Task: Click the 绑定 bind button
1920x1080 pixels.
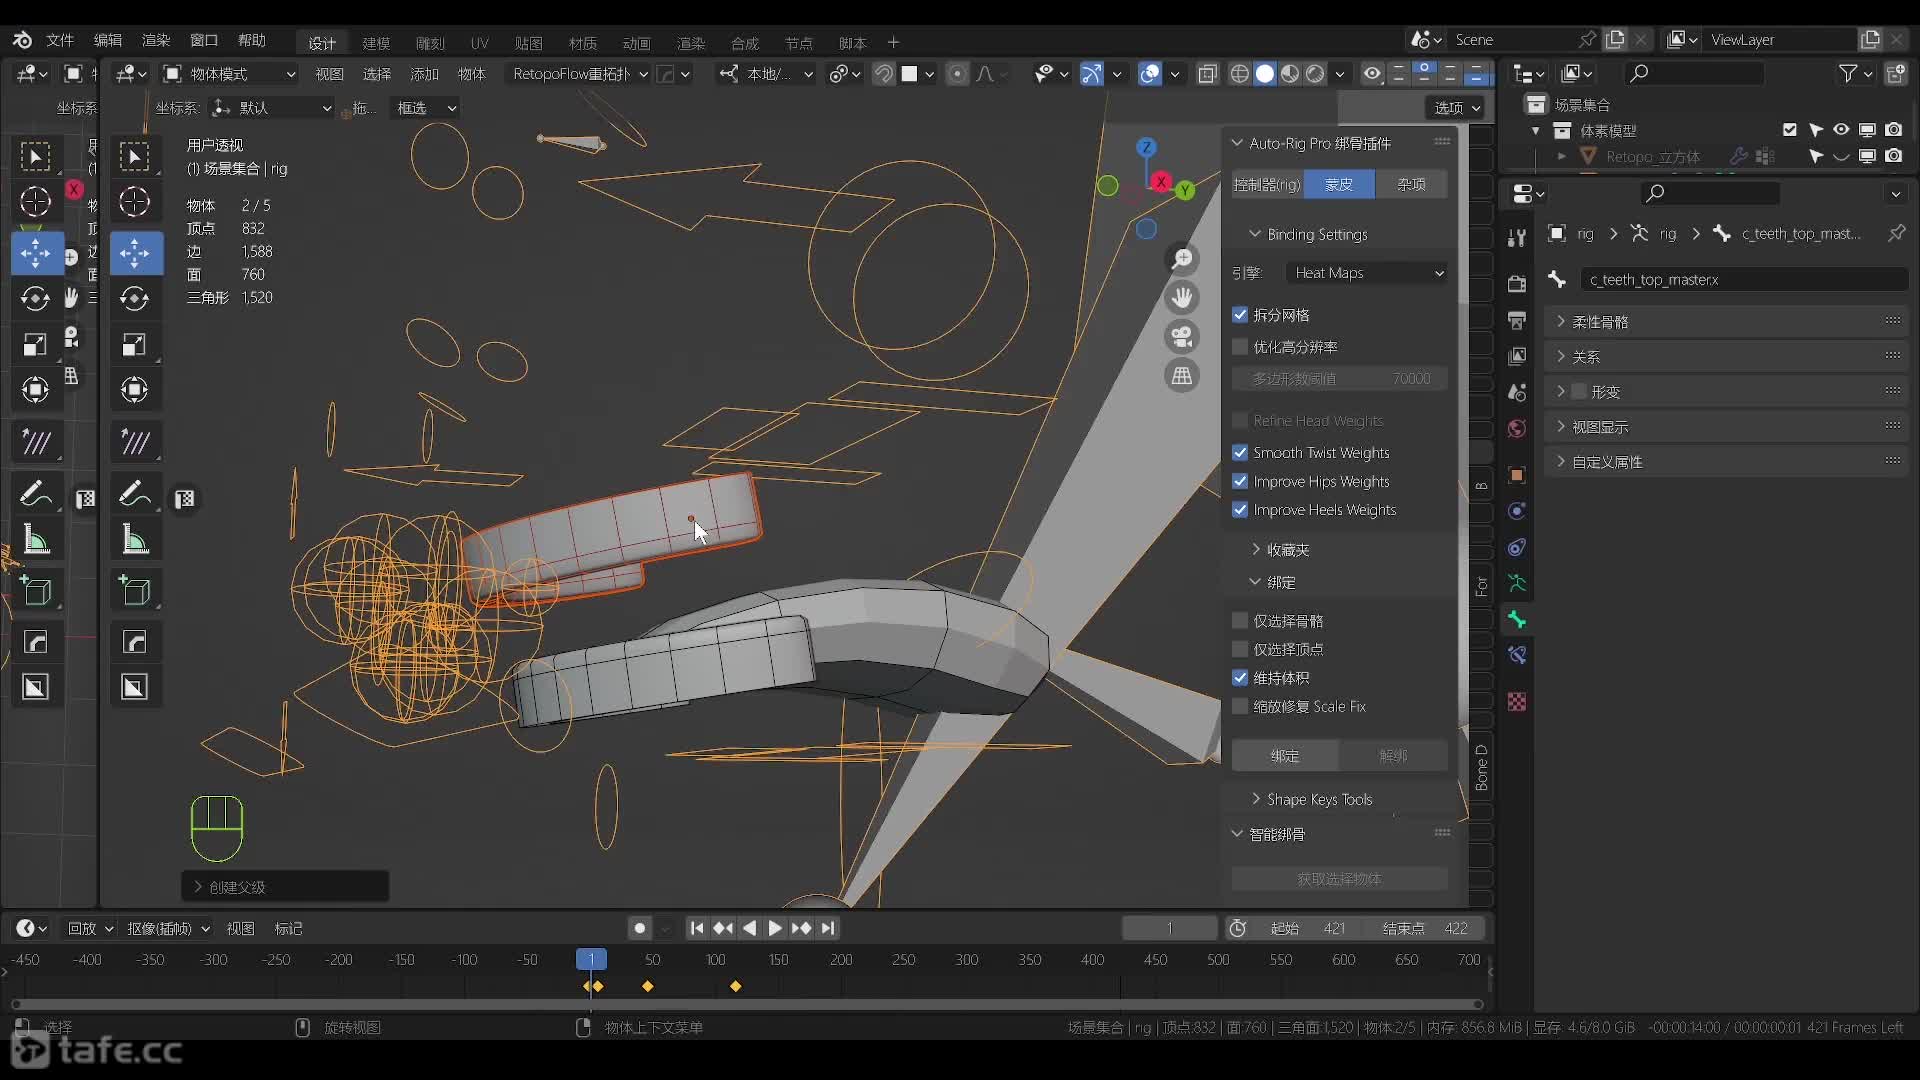Action: click(x=1285, y=756)
